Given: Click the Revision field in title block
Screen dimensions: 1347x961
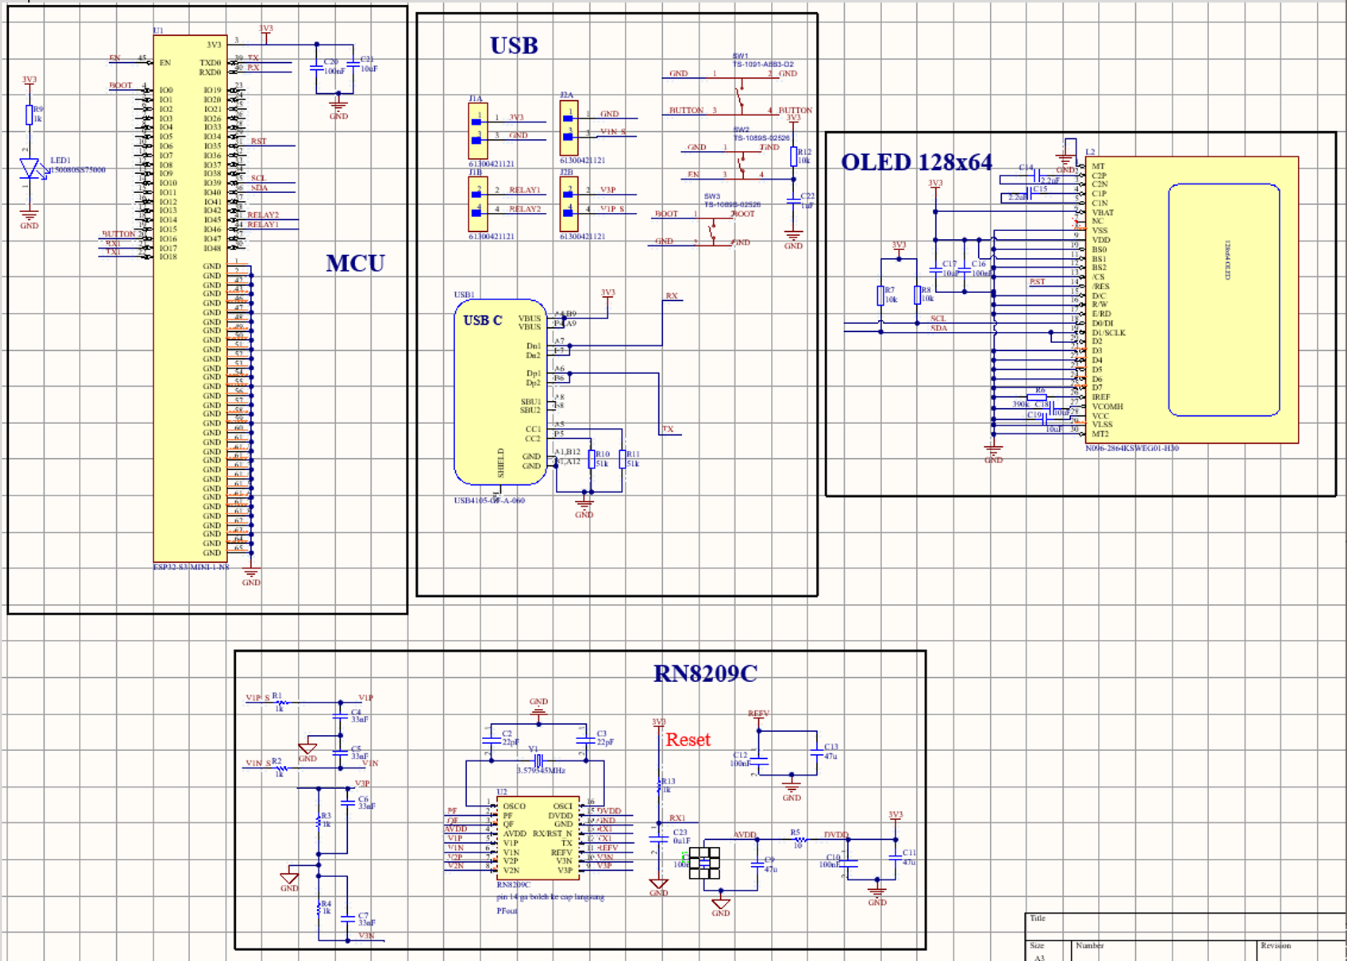Looking at the screenshot, I should [x=1301, y=949].
